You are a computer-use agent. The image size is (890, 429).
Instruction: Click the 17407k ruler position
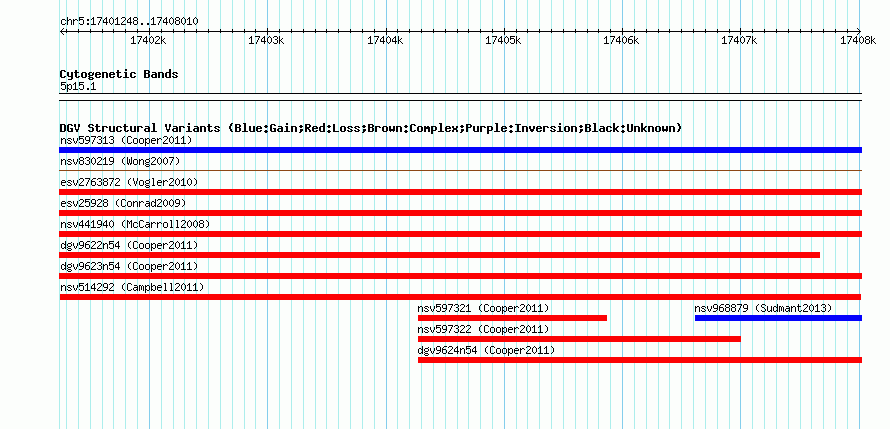(740, 40)
